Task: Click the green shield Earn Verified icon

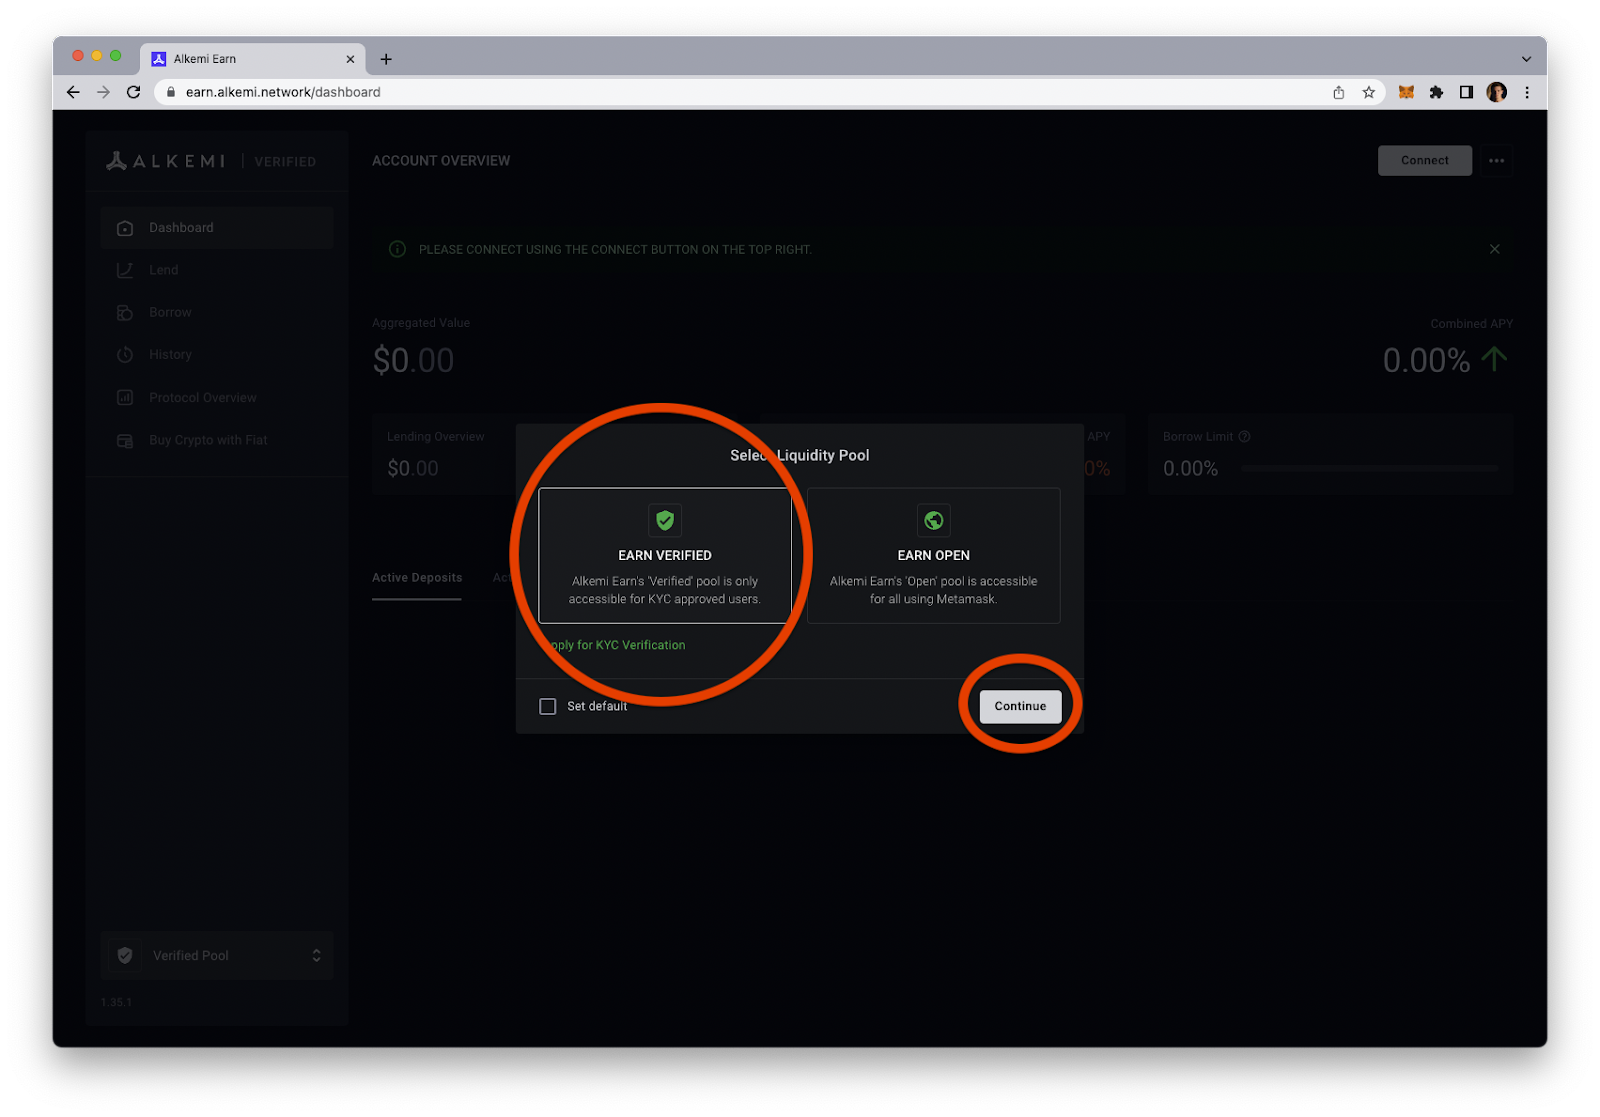Action: [x=665, y=520]
